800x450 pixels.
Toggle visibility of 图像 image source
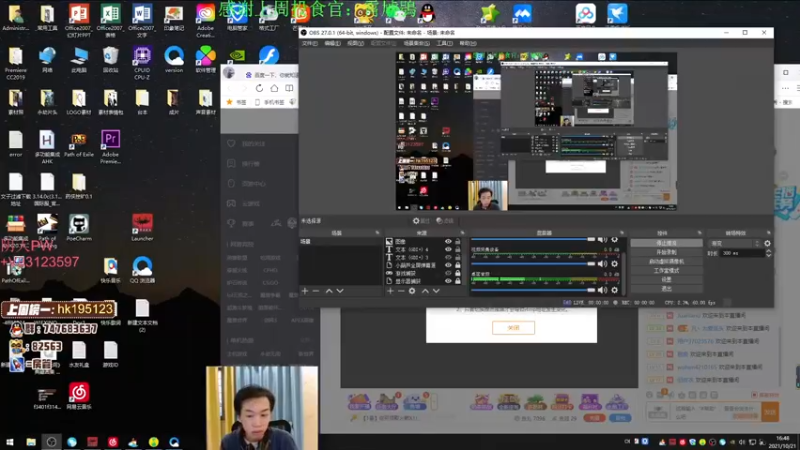pyautogui.click(x=448, y=242)
